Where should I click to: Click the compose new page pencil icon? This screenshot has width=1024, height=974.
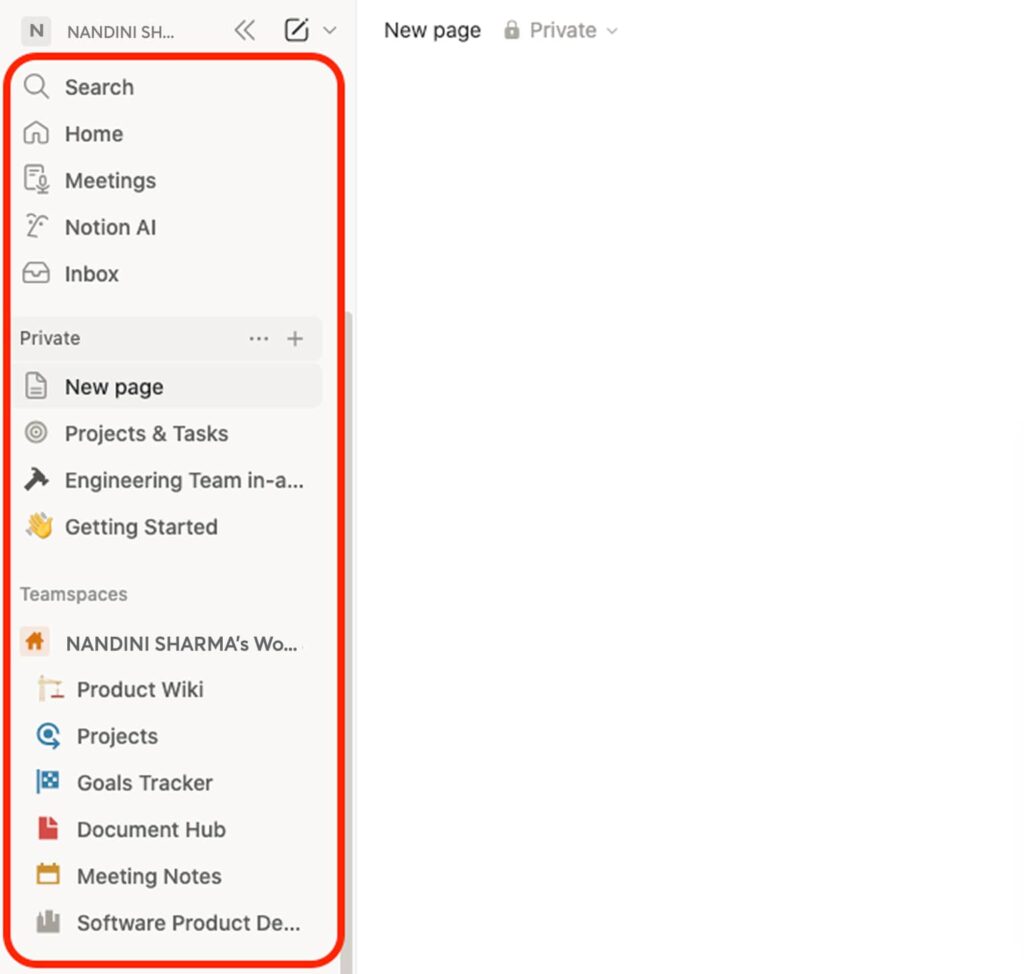tap(295, 30)
